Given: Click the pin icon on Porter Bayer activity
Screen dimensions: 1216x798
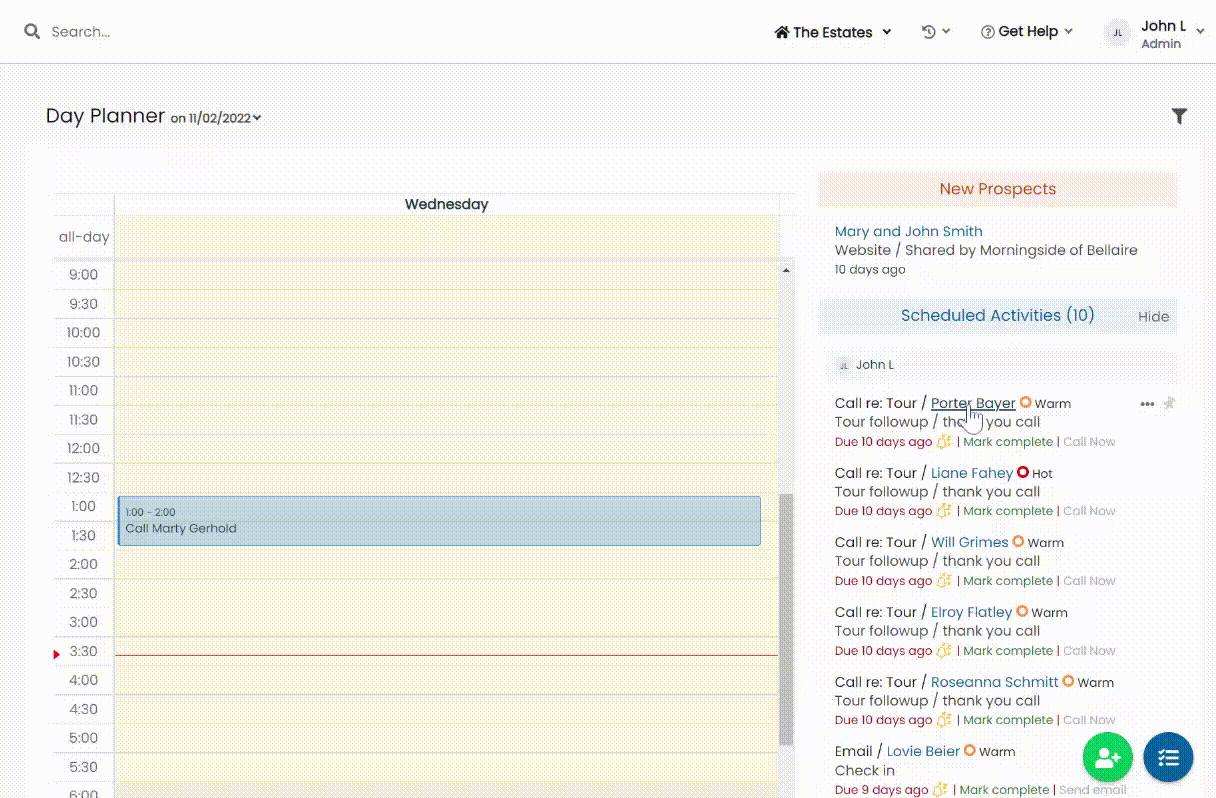Looking at the screenshot, I should tap(1169, 403).
